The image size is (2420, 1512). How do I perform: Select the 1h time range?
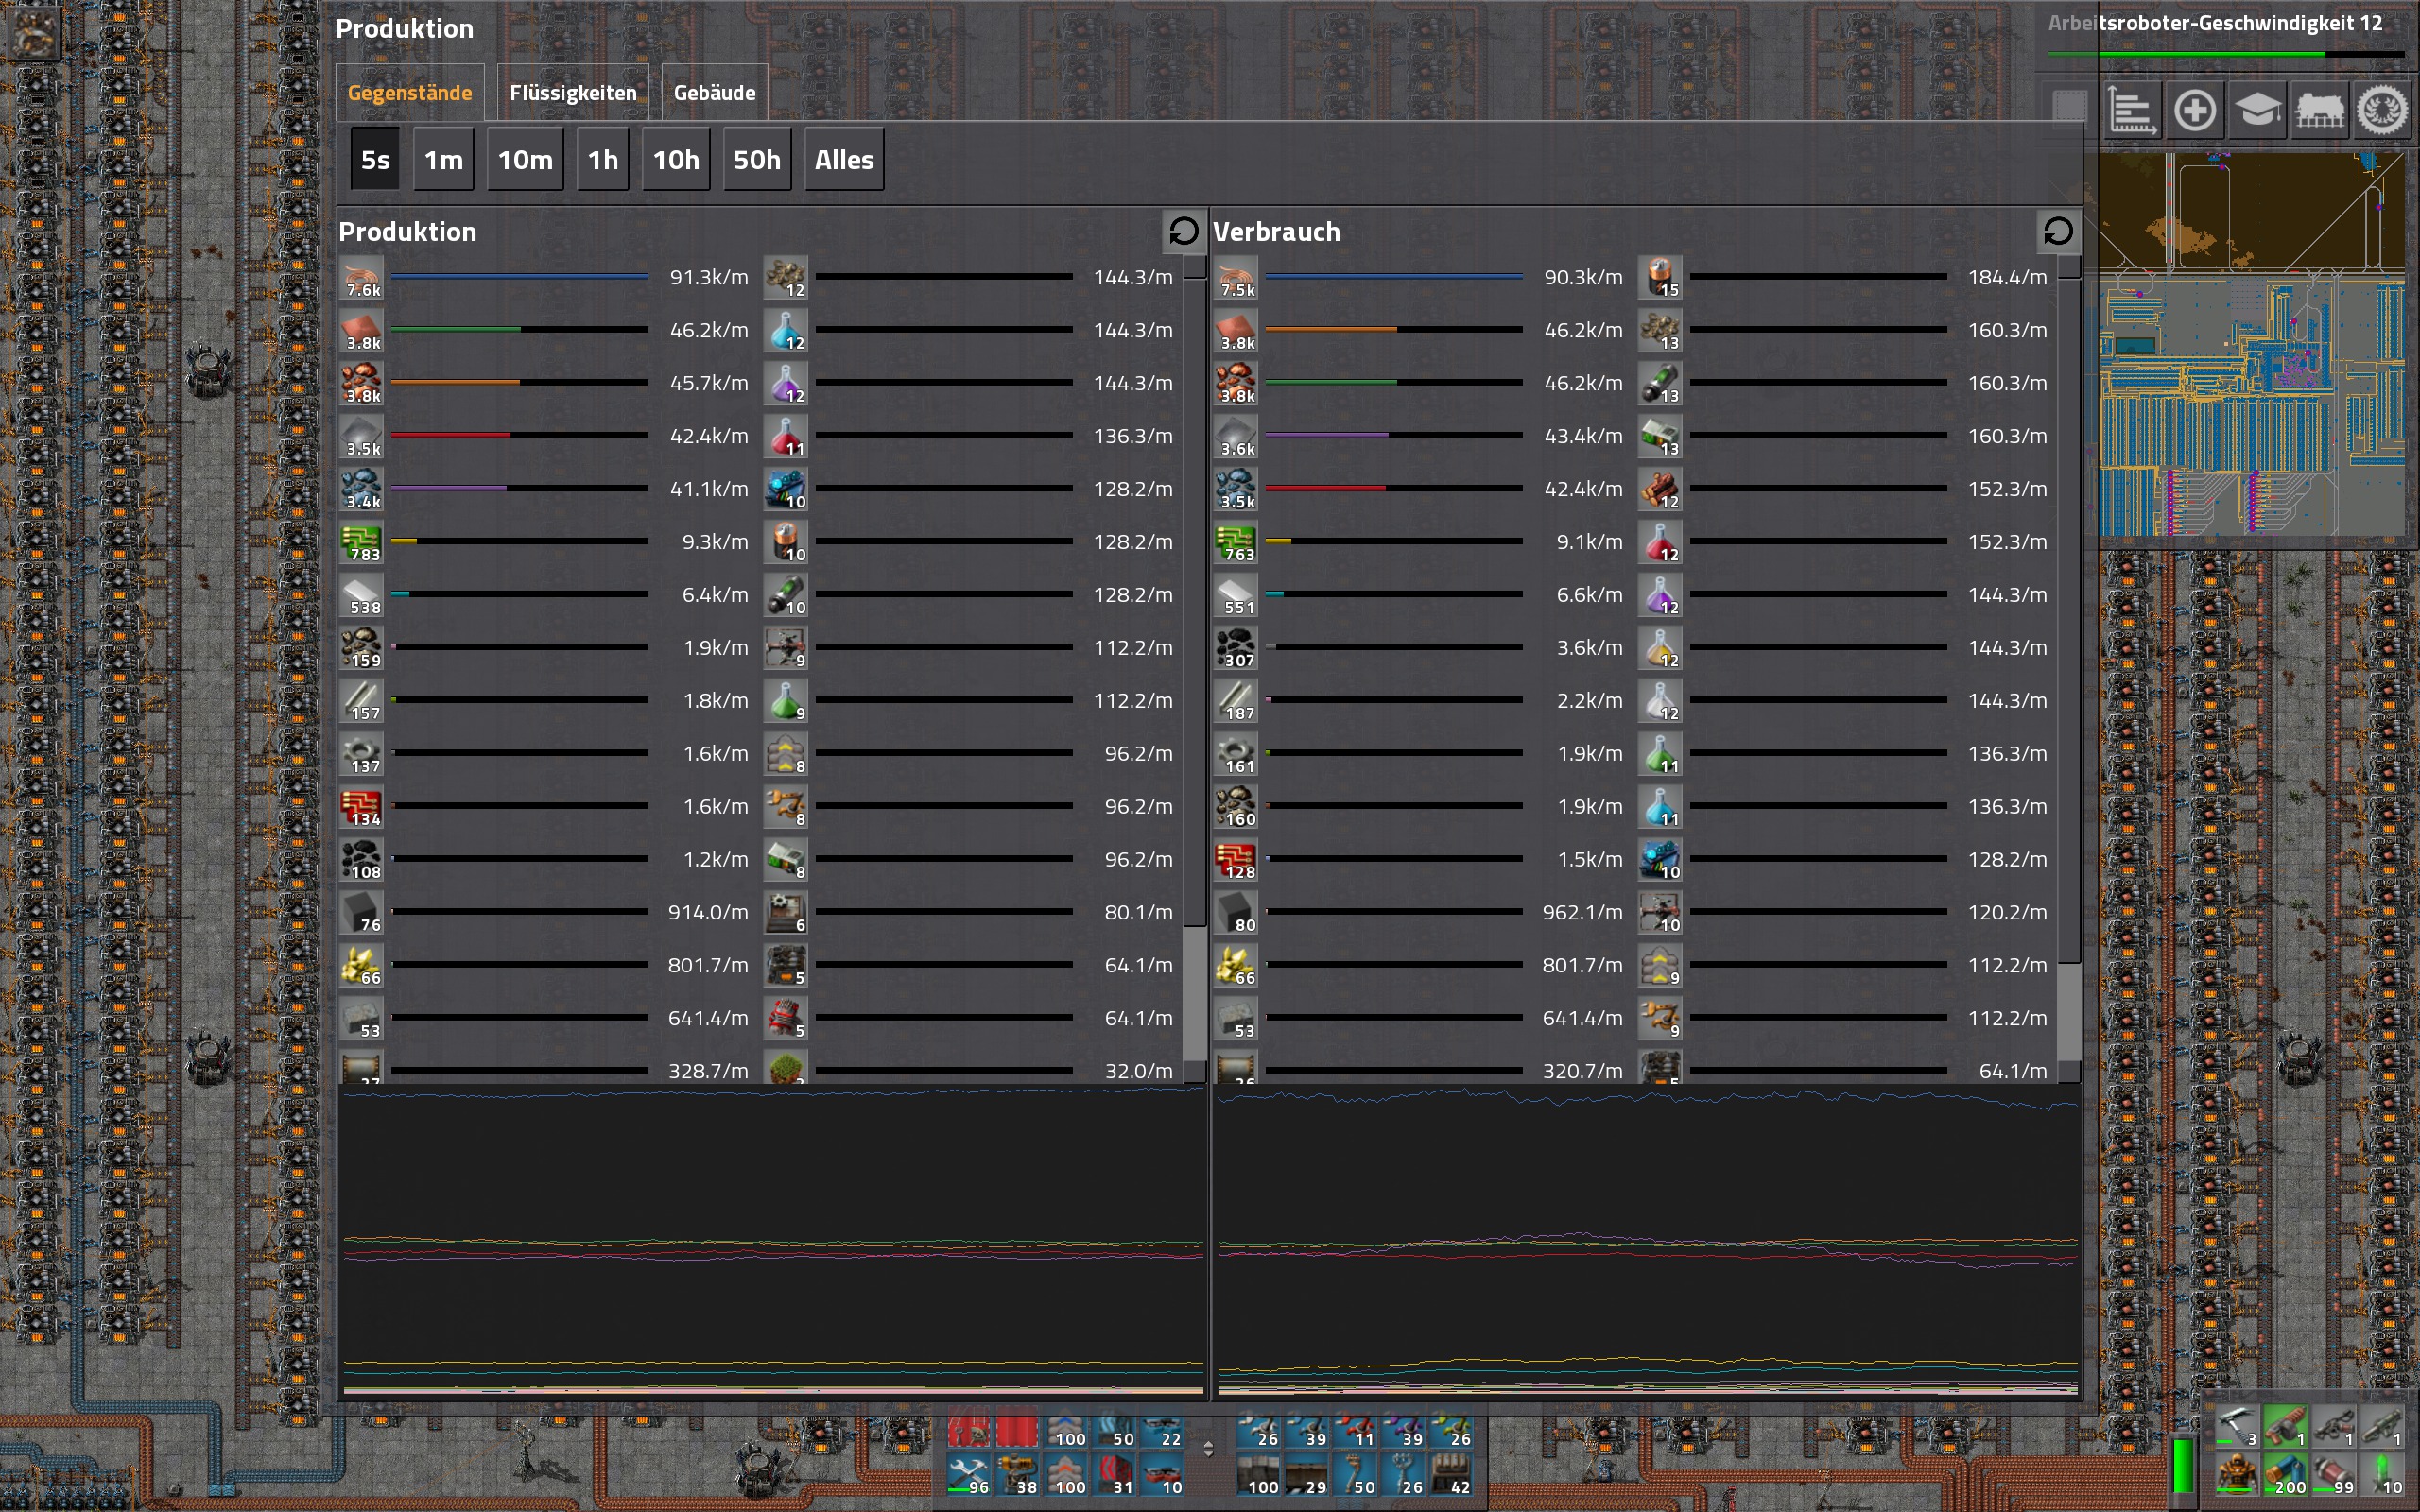pos(603,160)
